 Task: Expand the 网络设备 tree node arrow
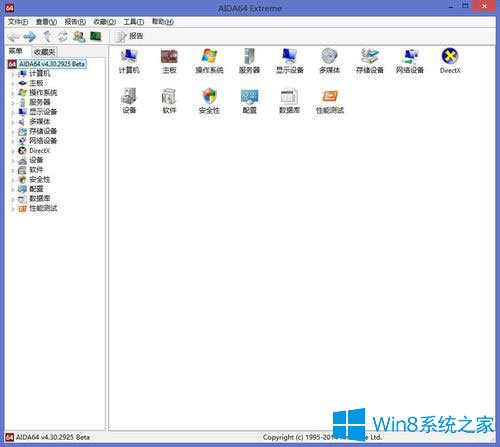(13, 141)
